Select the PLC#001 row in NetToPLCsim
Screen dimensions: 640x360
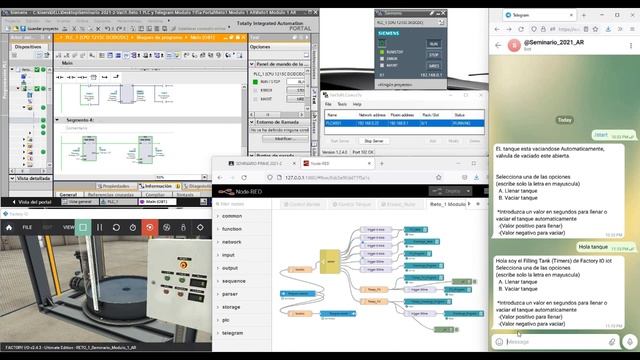point(404,123)
